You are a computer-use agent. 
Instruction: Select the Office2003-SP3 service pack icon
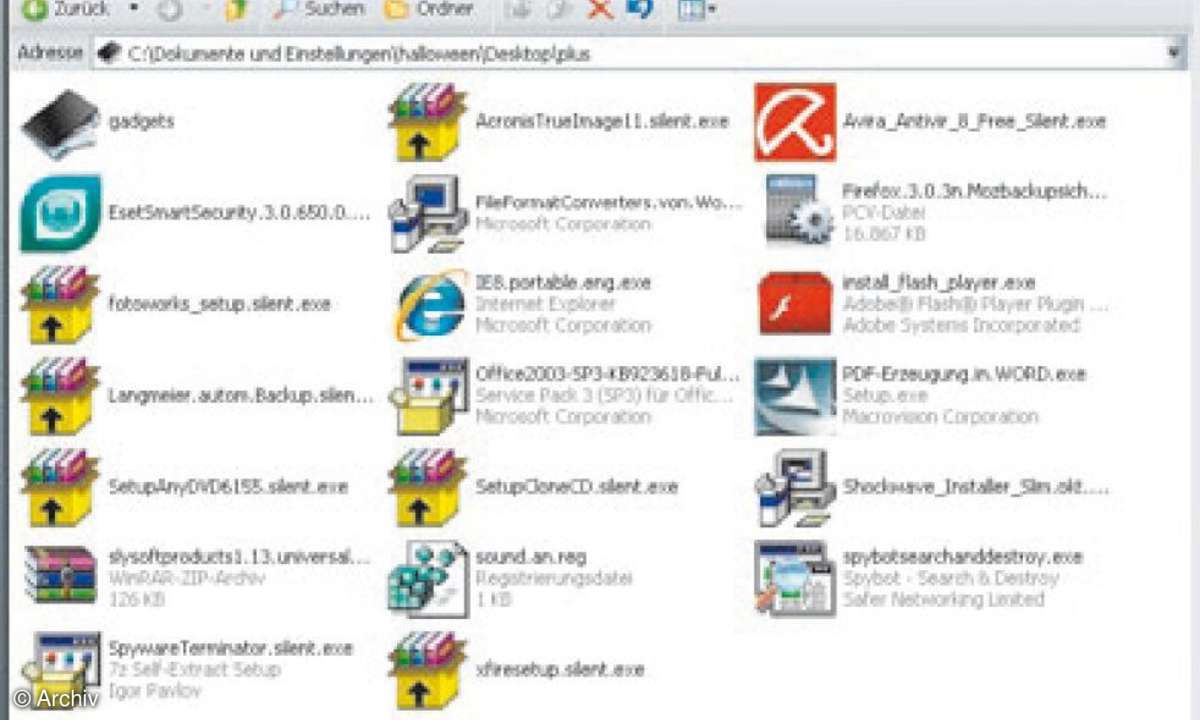[x=432, y=396]
